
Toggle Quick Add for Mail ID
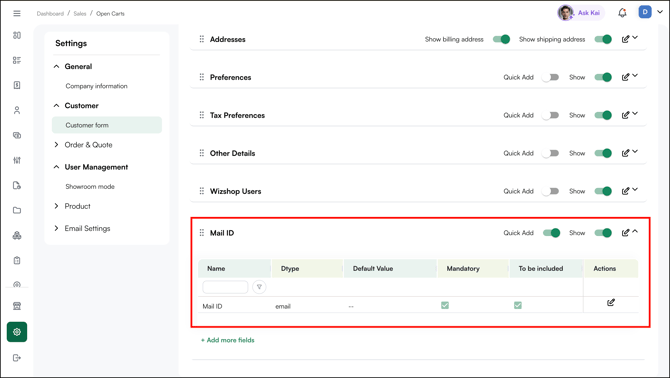pos(551,233)
